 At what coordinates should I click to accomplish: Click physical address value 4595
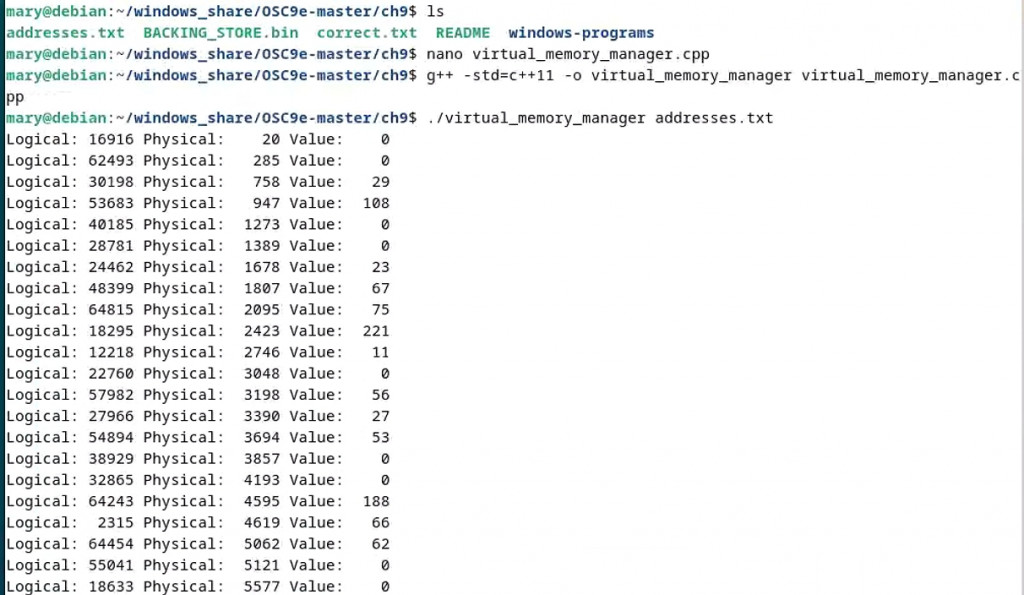pos(262,502)
